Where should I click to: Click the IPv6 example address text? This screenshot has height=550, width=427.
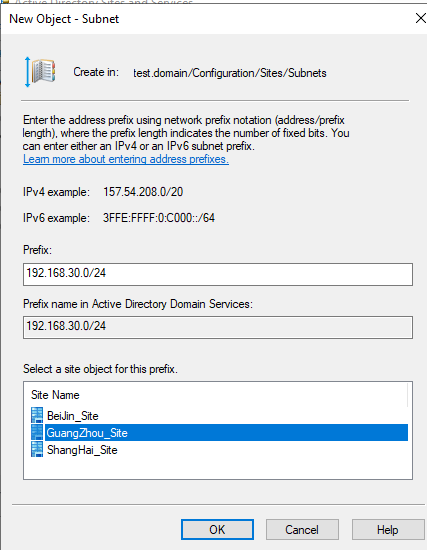click(x=159, y=218)
